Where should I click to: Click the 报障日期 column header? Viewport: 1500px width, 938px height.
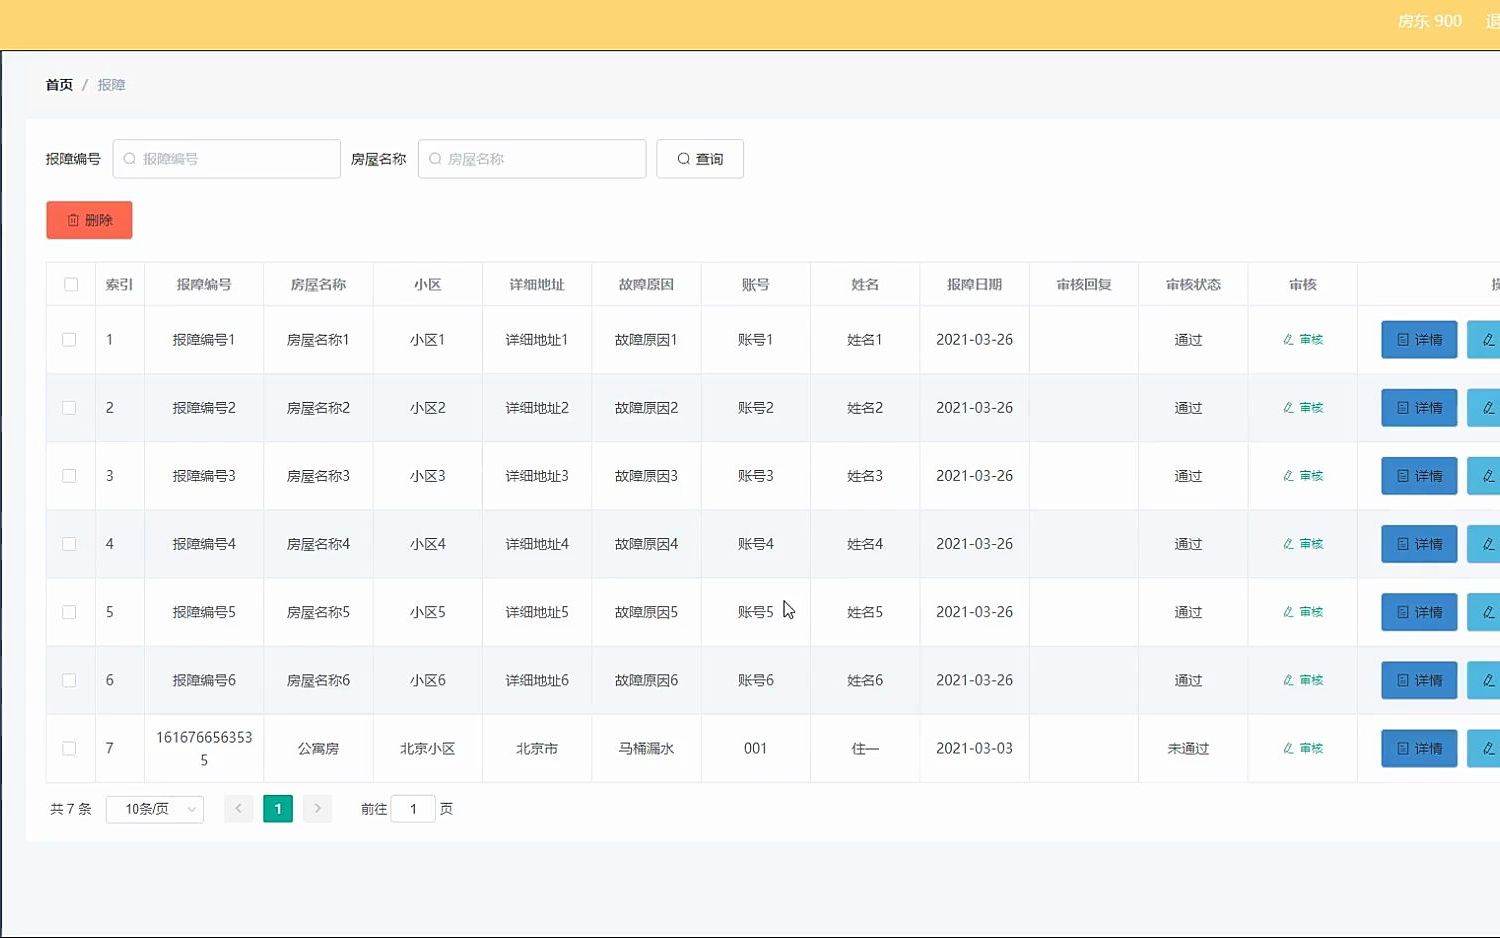point(974,285)
